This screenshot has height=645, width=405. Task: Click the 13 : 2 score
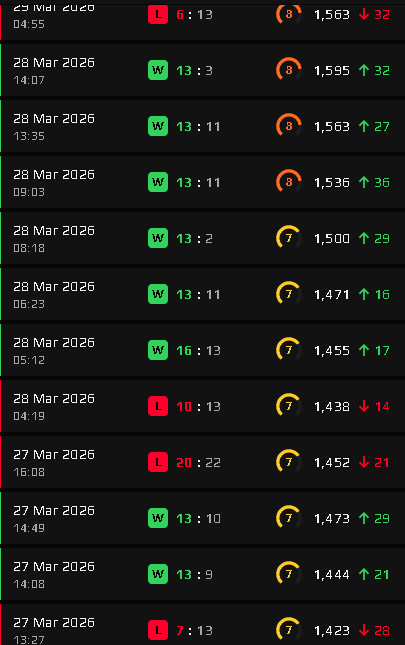tap(194, 239)
